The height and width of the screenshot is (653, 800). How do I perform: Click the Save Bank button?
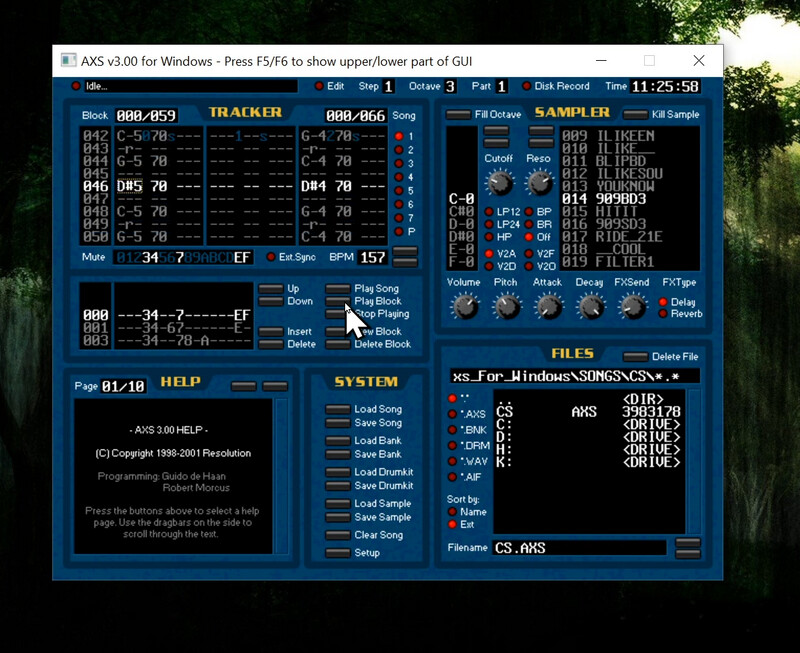(338, 455)
